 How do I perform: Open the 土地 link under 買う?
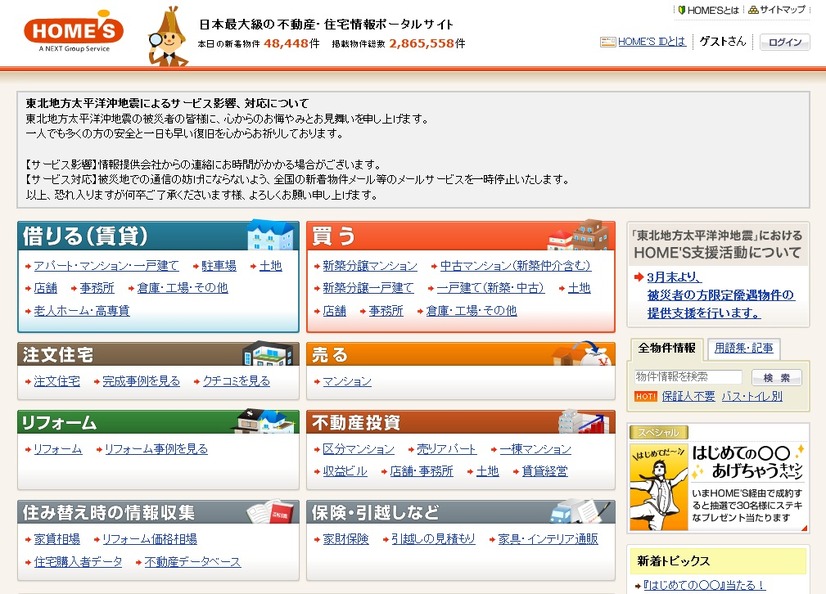click(579, 288)
